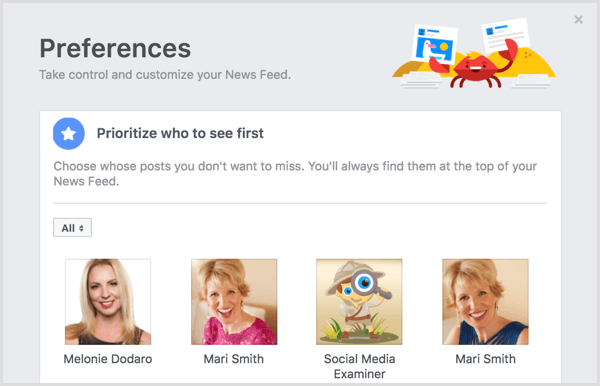Click the Mari Smith name under blue photo
The height and width of the screenshot is (386, 600).
coord(486,359)
